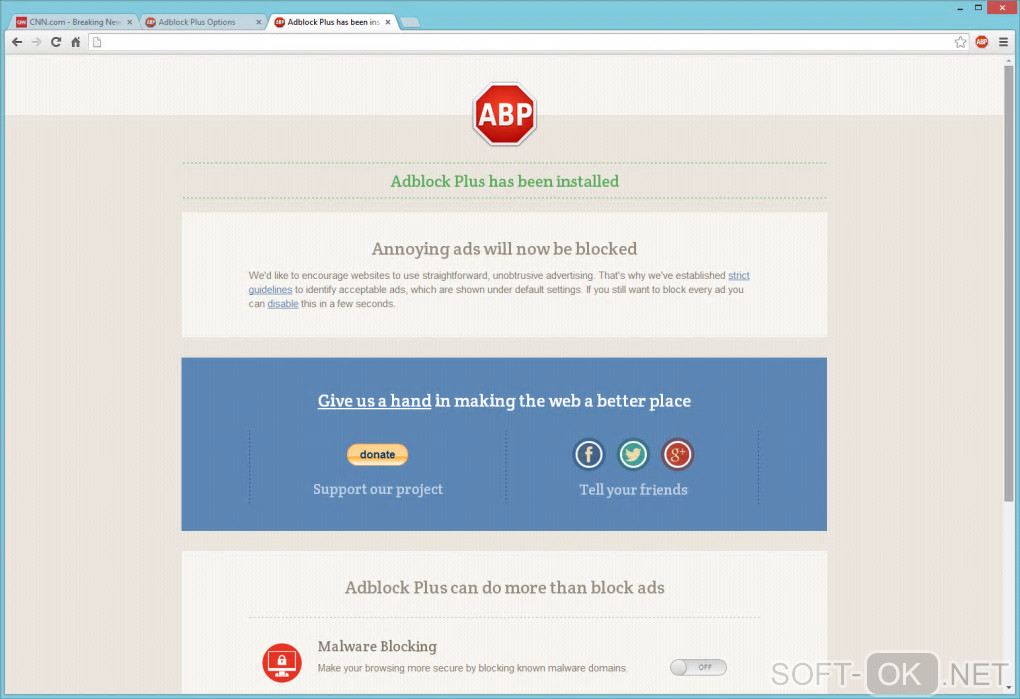The image size is (1020, 699).
Task: Share on Facebook icon
Action: click(589, 454)
